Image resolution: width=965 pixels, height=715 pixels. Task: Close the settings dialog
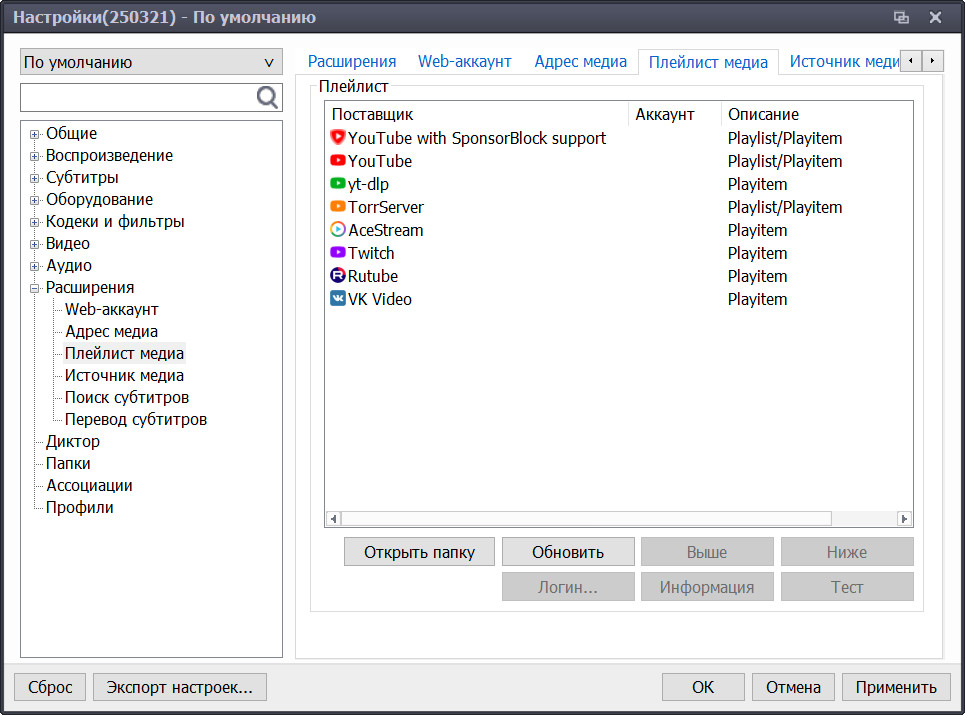[x=935, y=17]
